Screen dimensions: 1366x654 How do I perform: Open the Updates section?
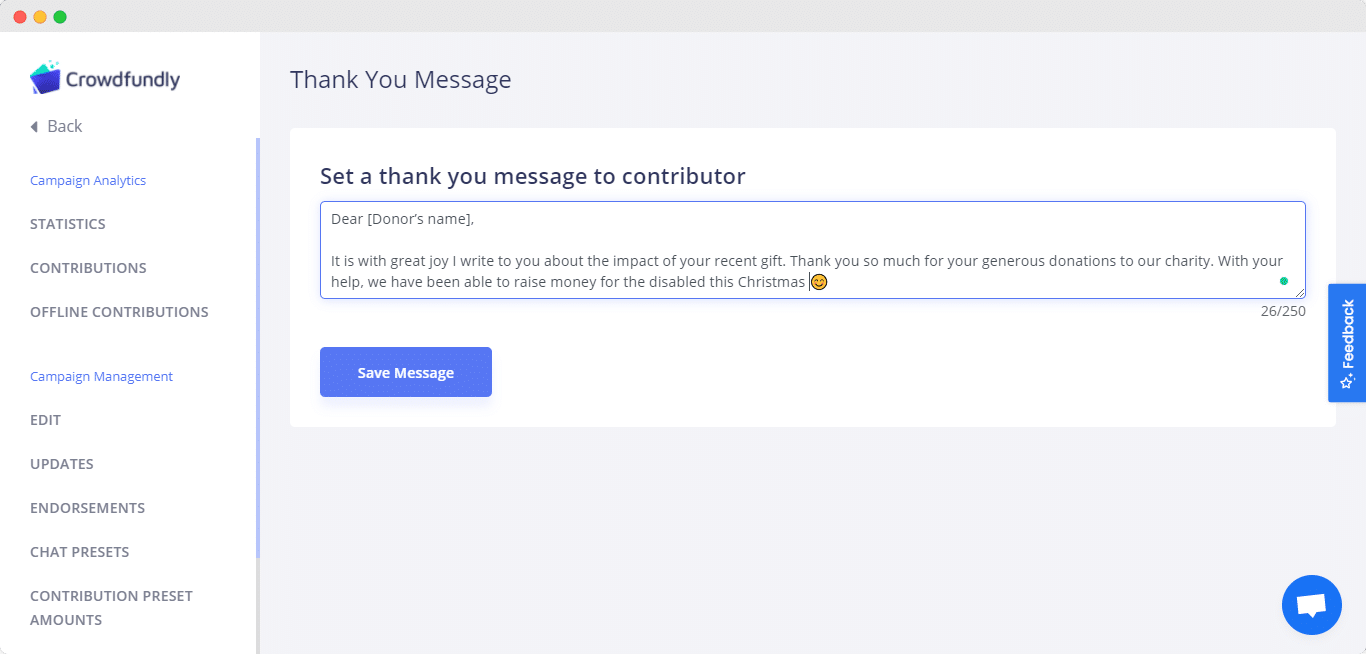[62, 464]
